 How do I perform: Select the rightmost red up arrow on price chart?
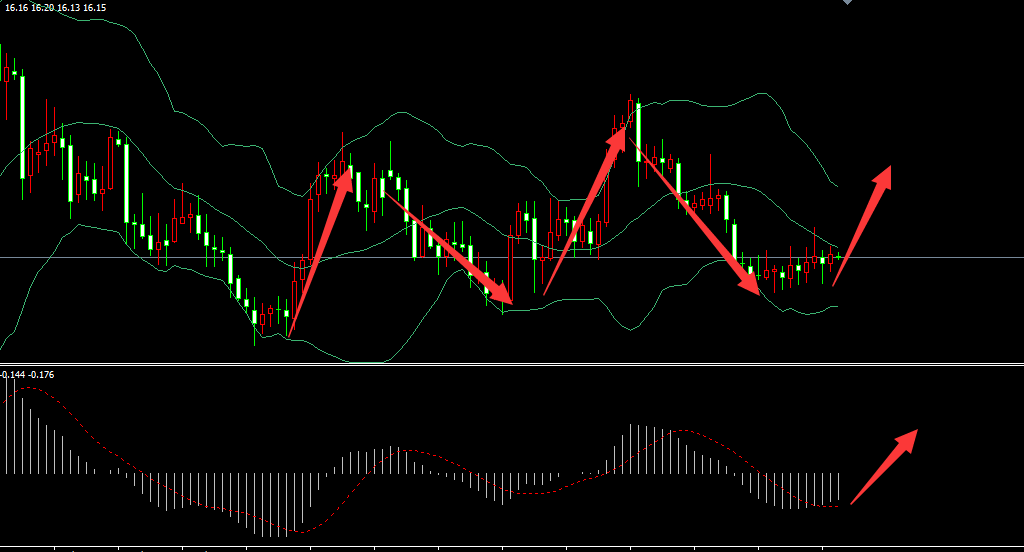pos(862,224)
